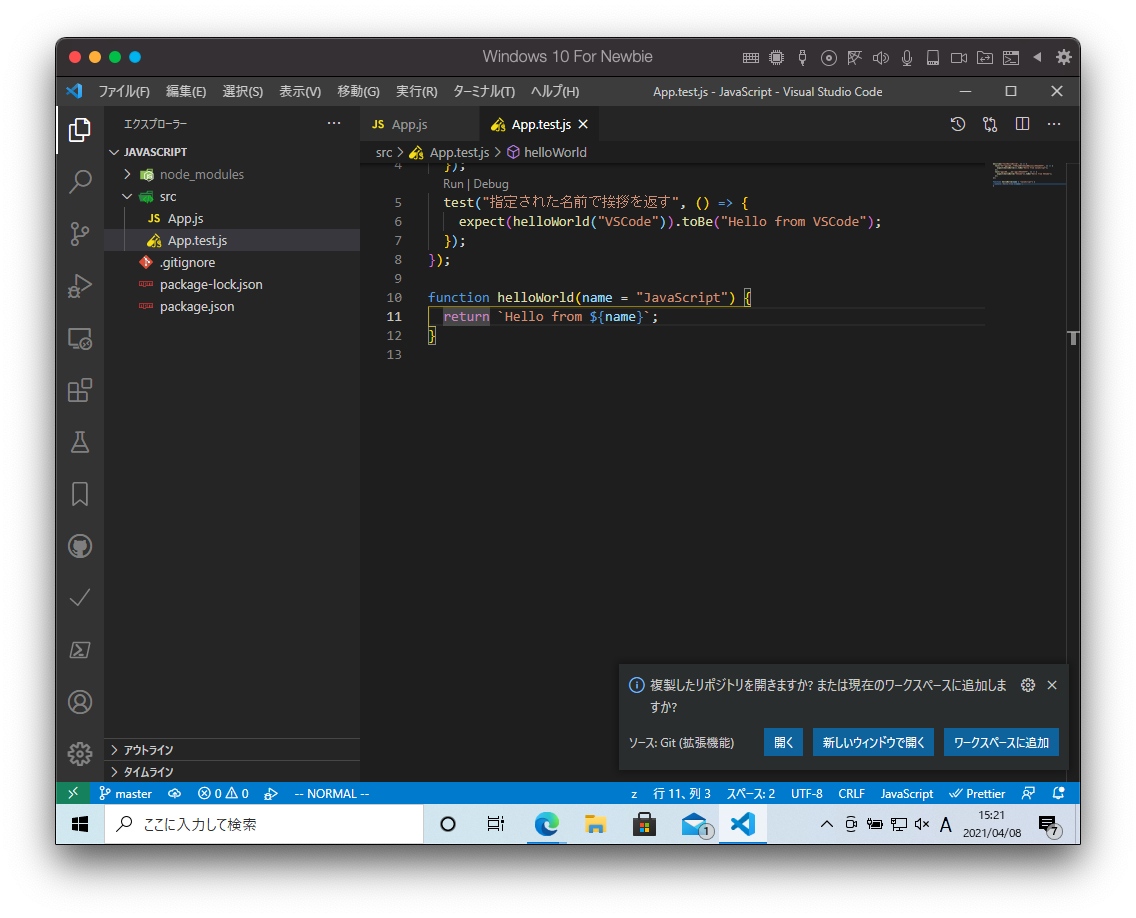Click the Prettier status bar item
The width and height of the screenshot is (1136, 918).
pos(977,793)
